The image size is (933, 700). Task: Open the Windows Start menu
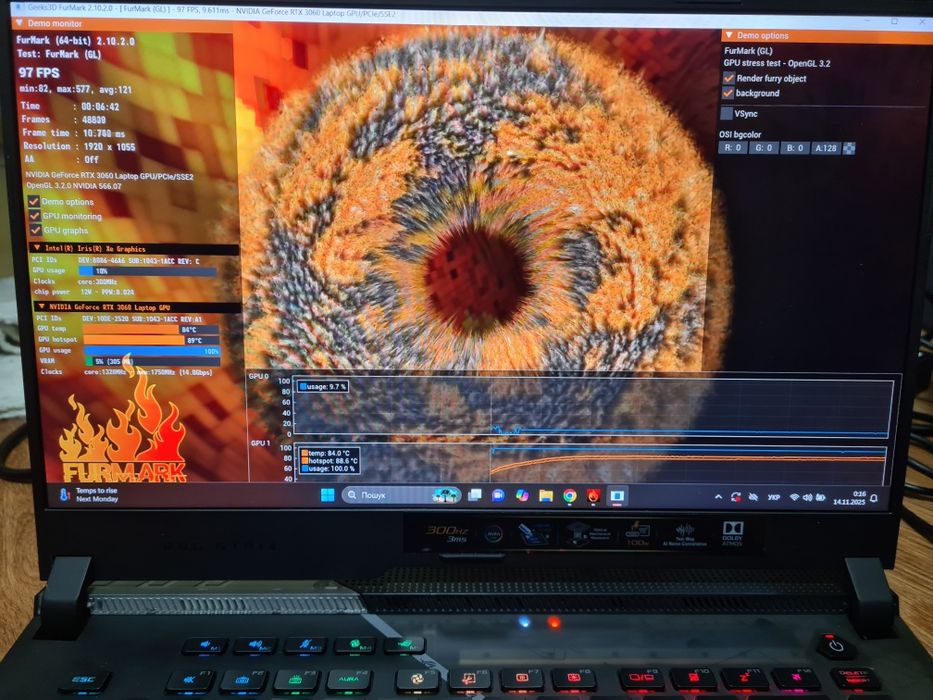327,495
